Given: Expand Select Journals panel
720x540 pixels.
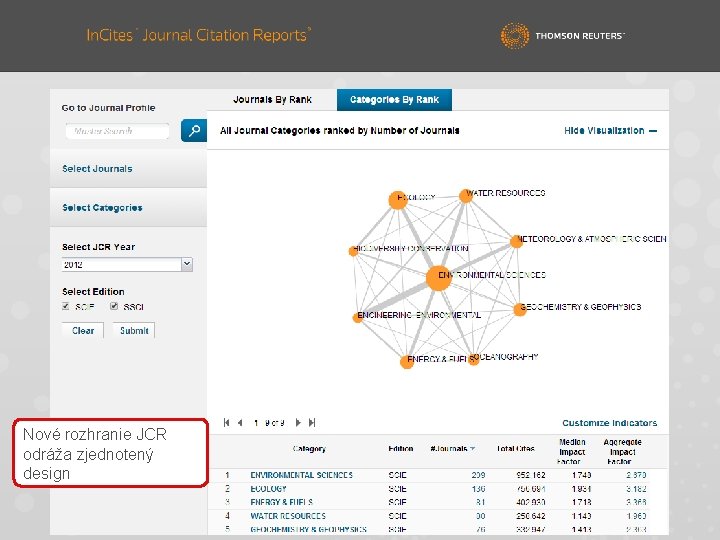Looking at the screenshot, I should (128, 169).
